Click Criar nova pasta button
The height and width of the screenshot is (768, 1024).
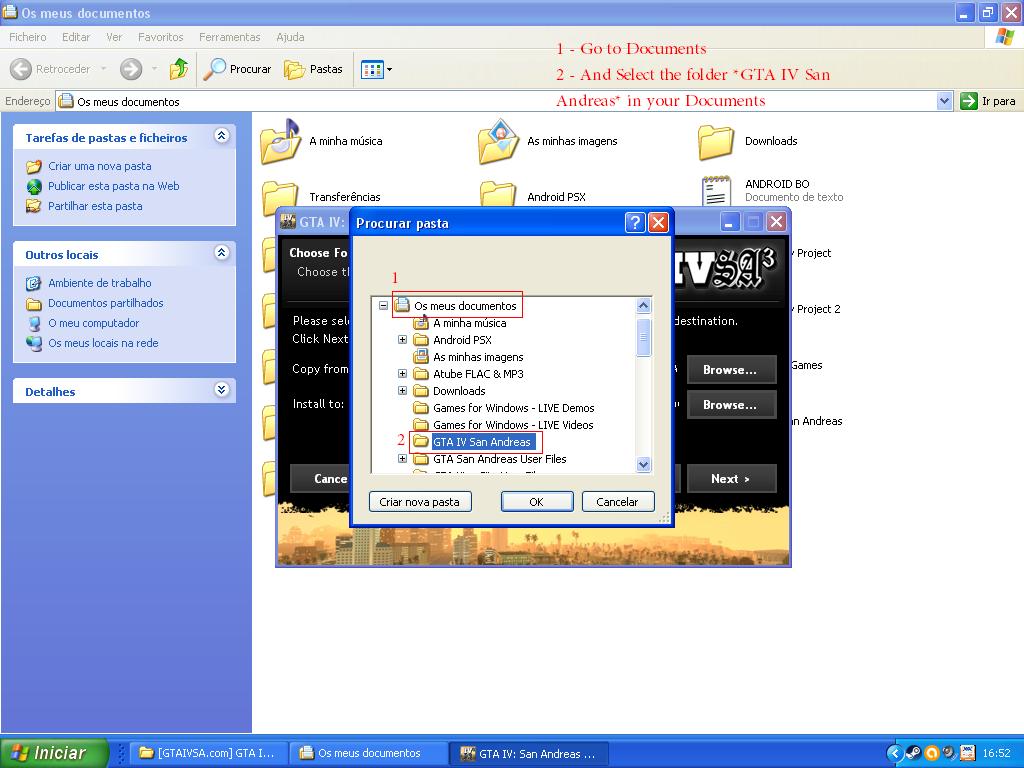point(420,502)
